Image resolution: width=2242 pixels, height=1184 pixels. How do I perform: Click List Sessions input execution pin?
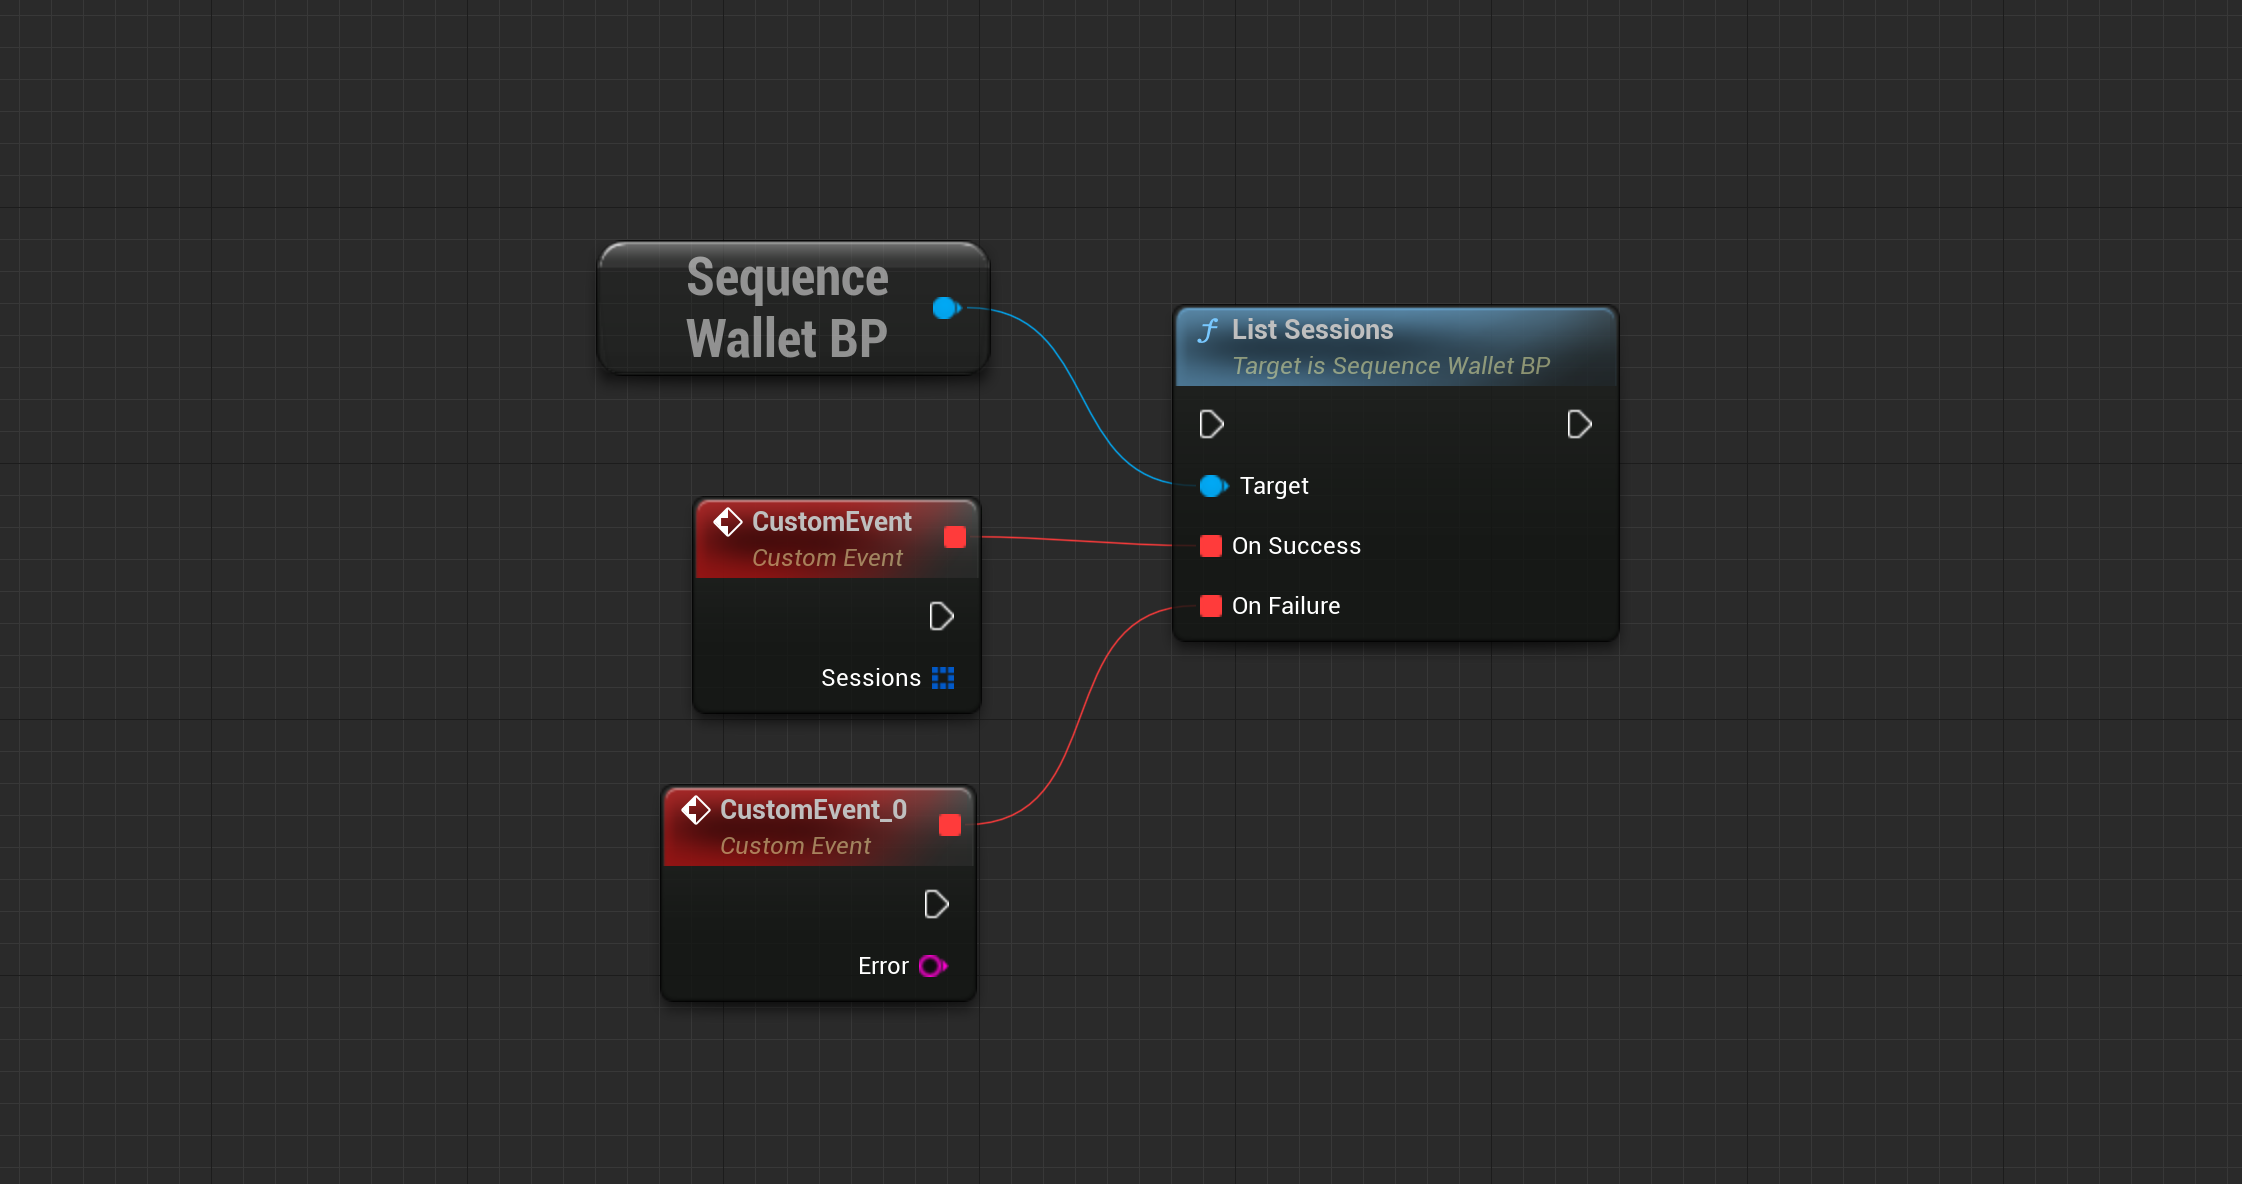coord(1211,425)
